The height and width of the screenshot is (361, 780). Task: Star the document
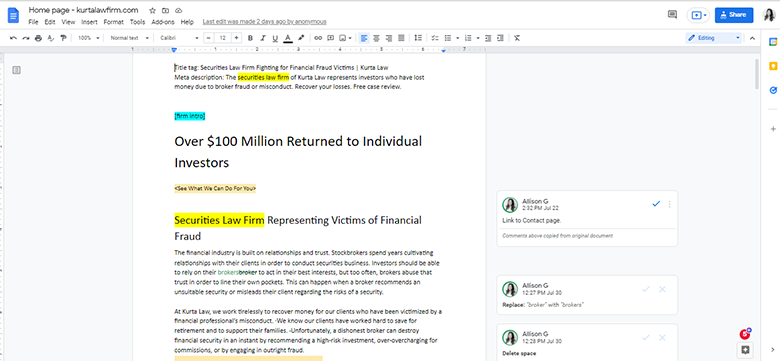[x=152, y=10]
